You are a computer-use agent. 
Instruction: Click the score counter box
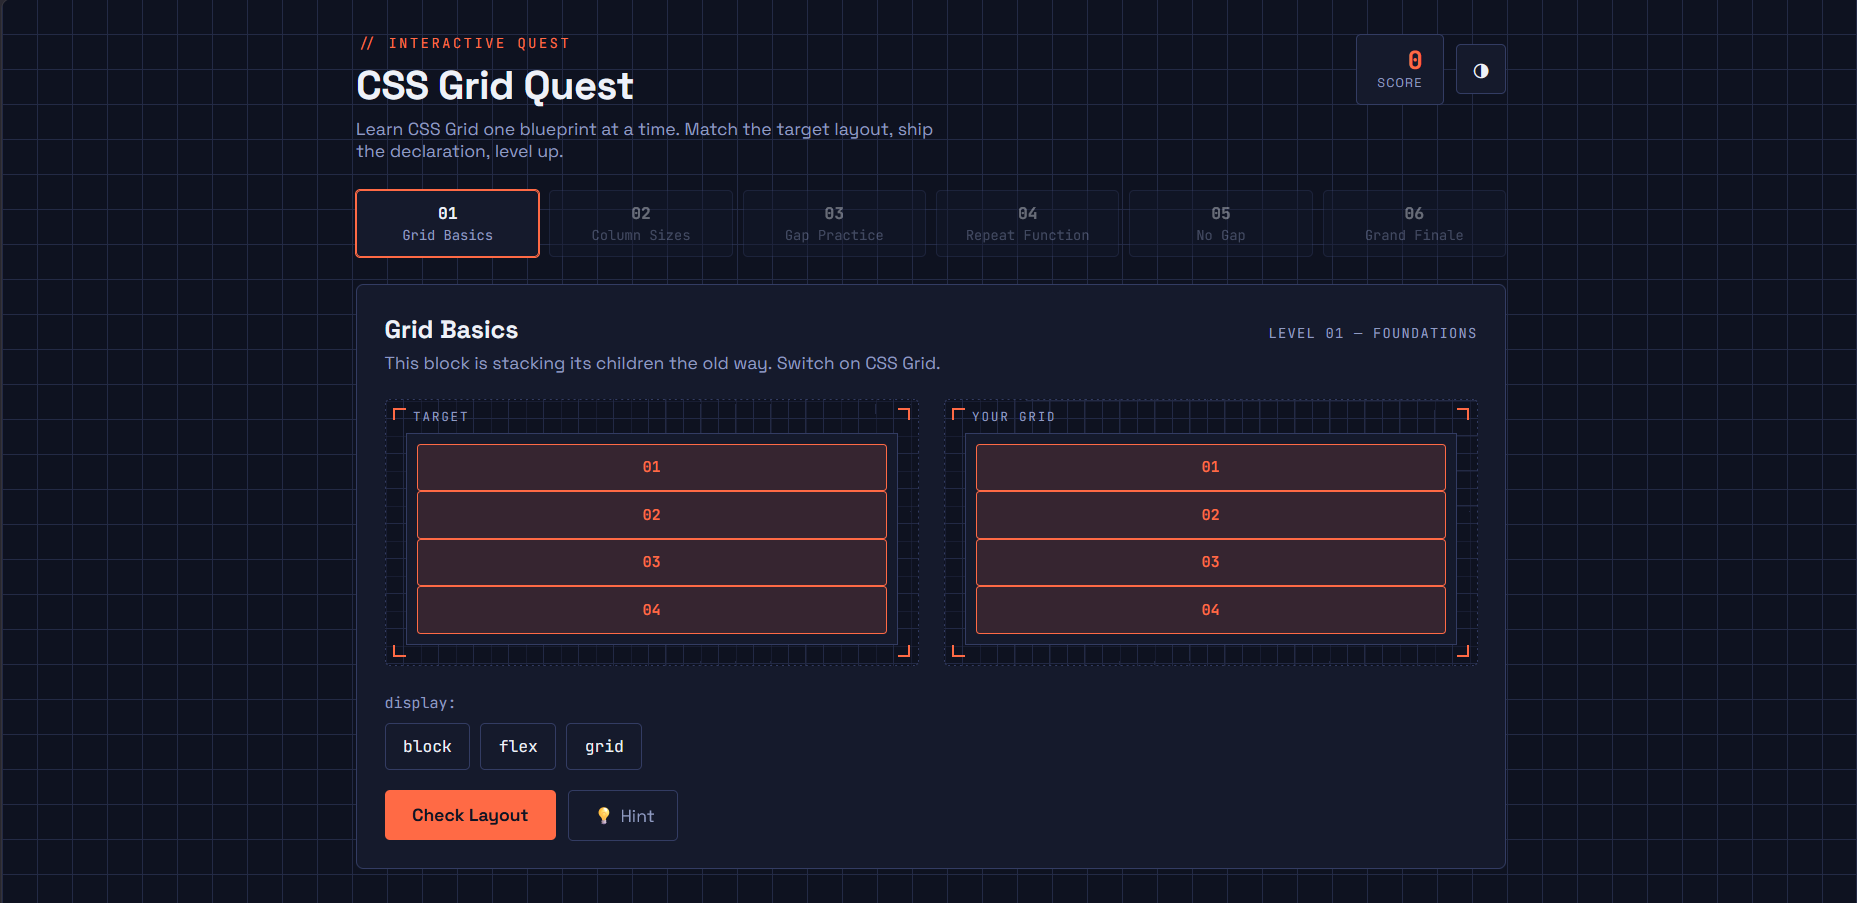(x=1399, y=70)
